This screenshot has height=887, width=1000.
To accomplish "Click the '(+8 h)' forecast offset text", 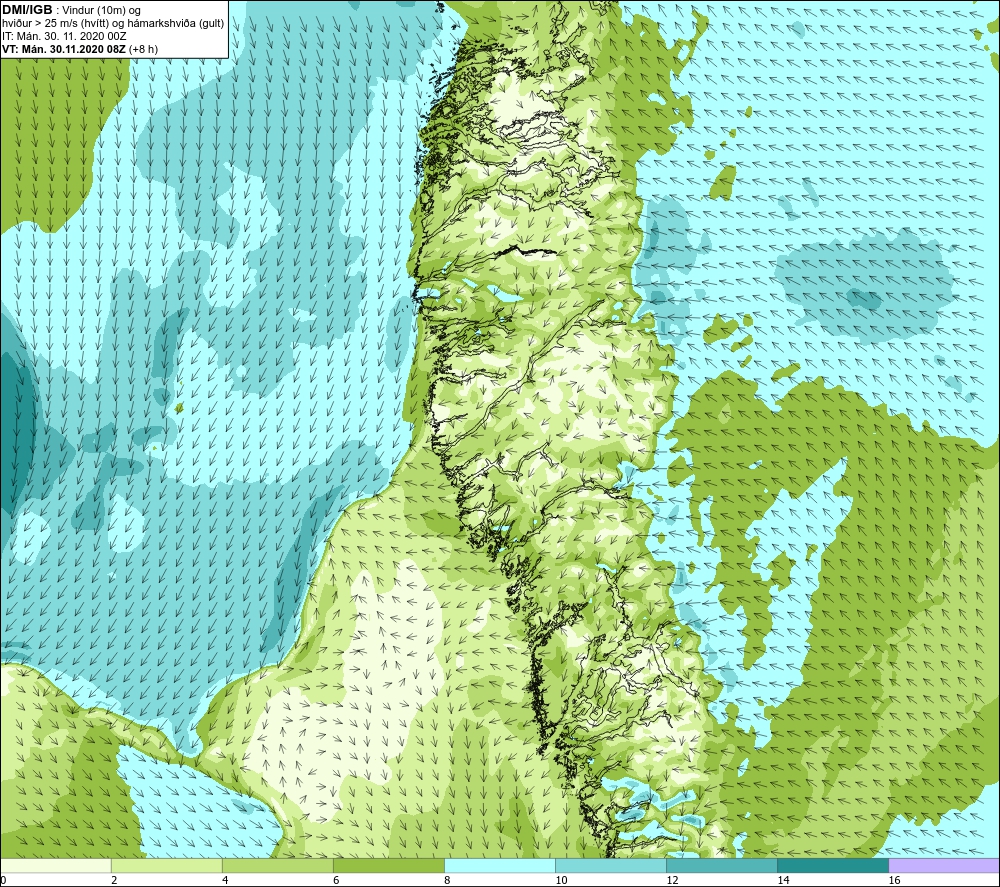I will (143, 49).
